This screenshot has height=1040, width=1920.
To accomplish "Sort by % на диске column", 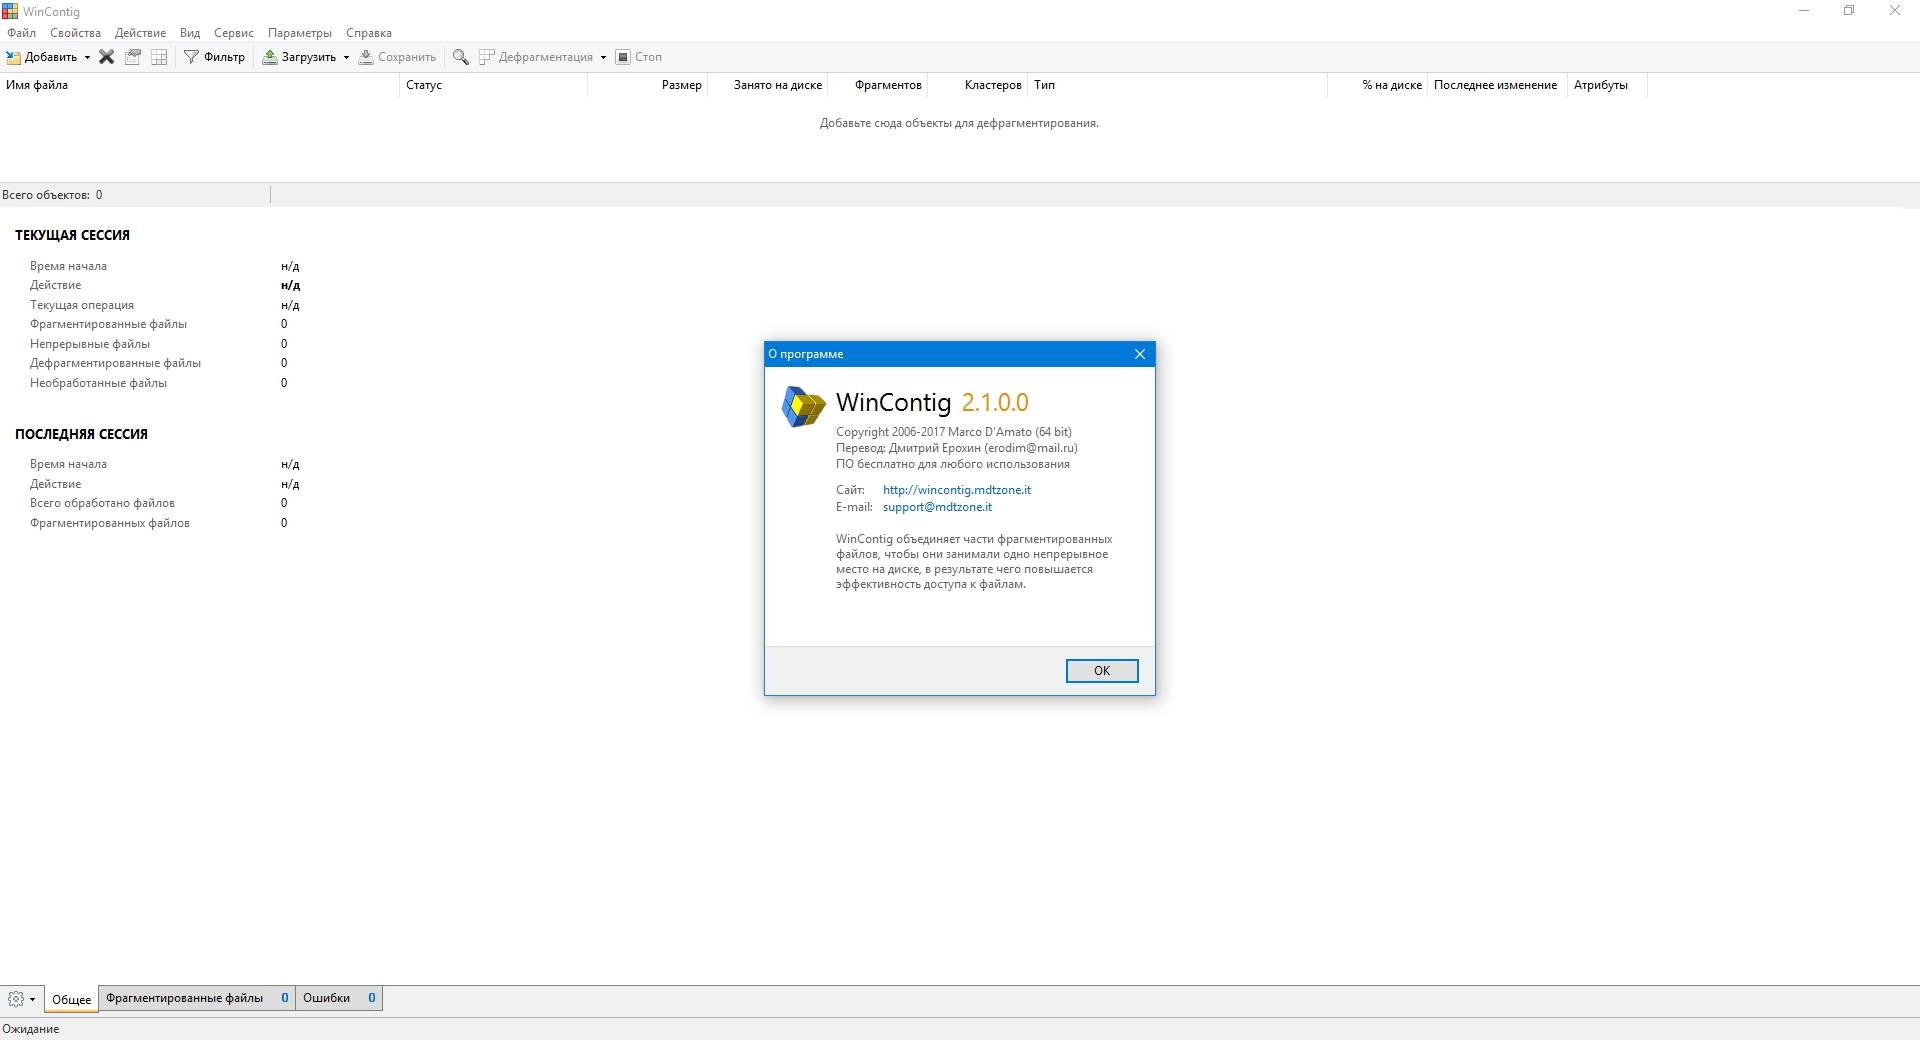I will (x=1378, y=85).
